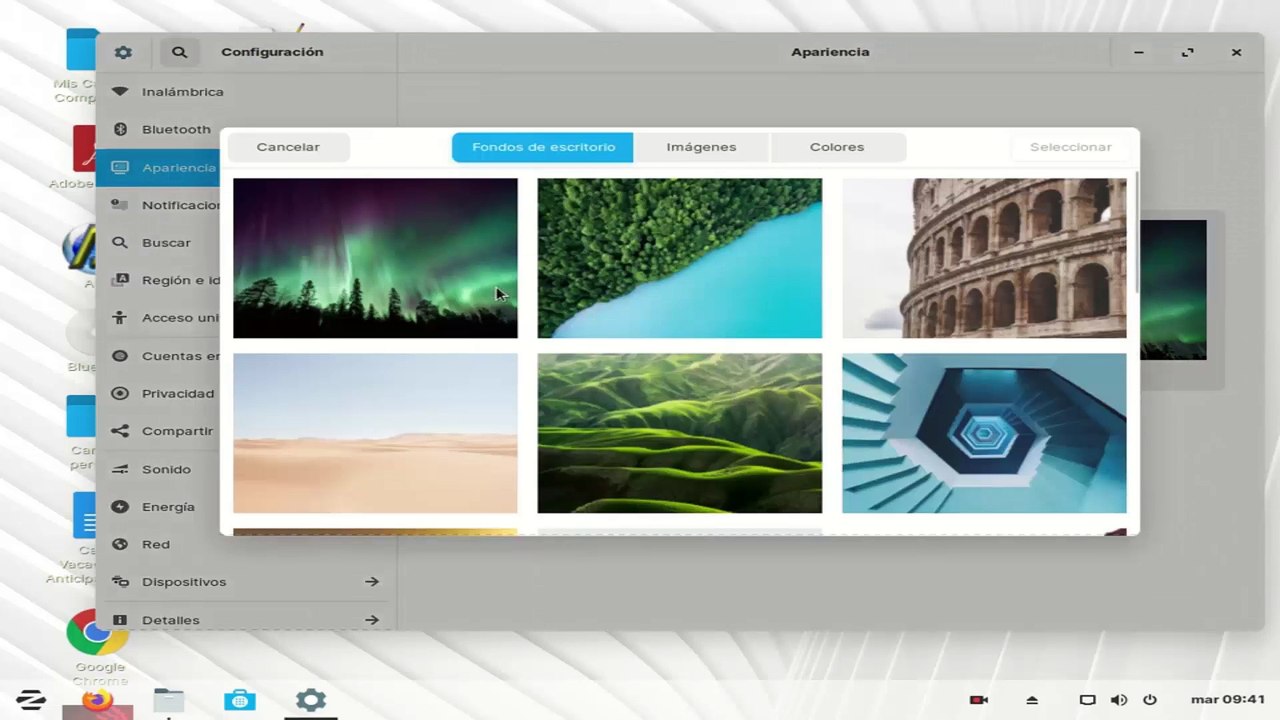Click the Red globe icon in the sidebar
This screenshot has width=1280, height=720.
pos(120,544)
